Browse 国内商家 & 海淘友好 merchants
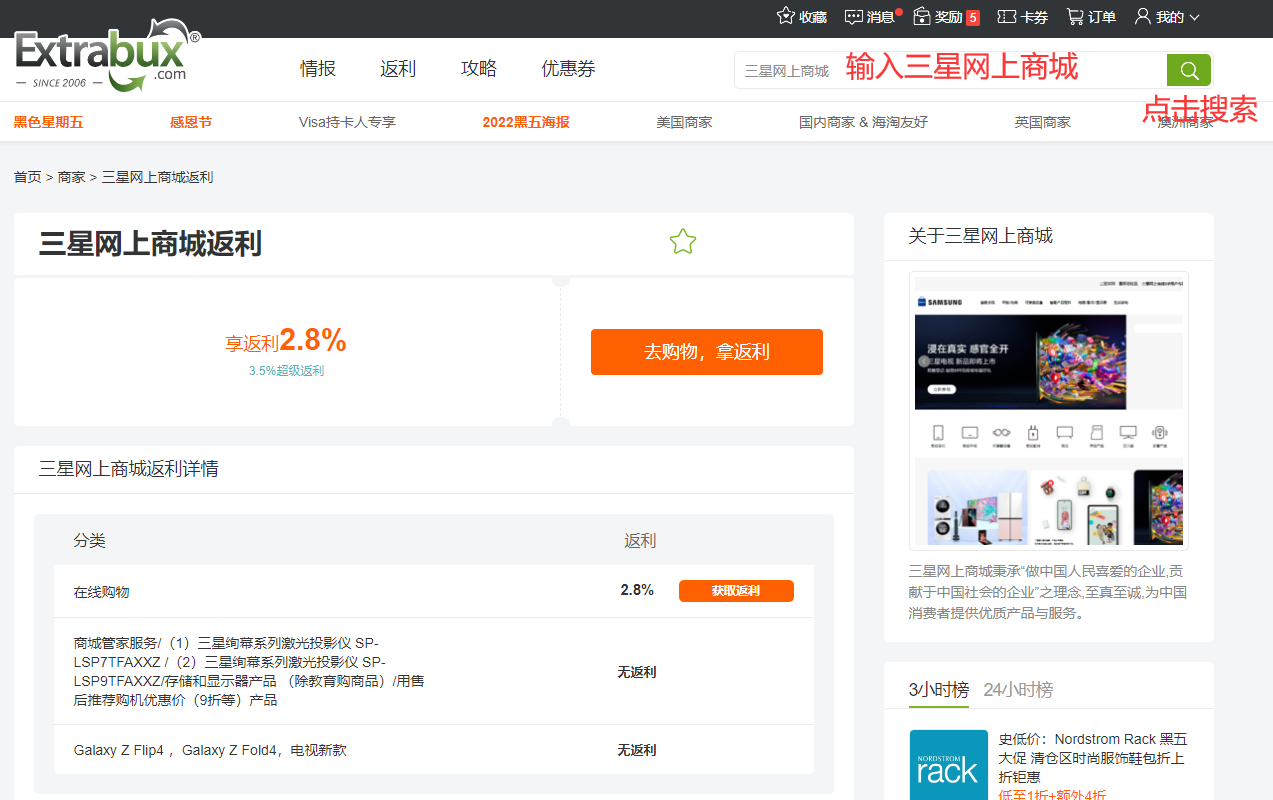Image resolution: width=1273 pixels, height=800 pixels. [863, 122]
